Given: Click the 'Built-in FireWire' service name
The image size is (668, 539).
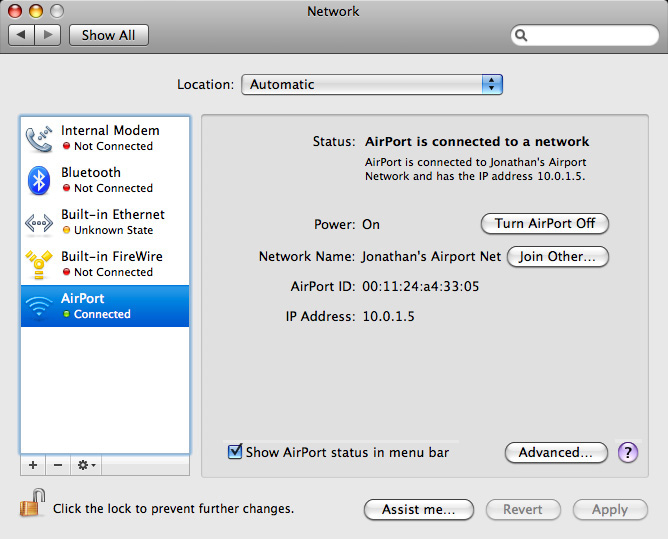Looking at the screenshot, I should (x=112, y=256).
